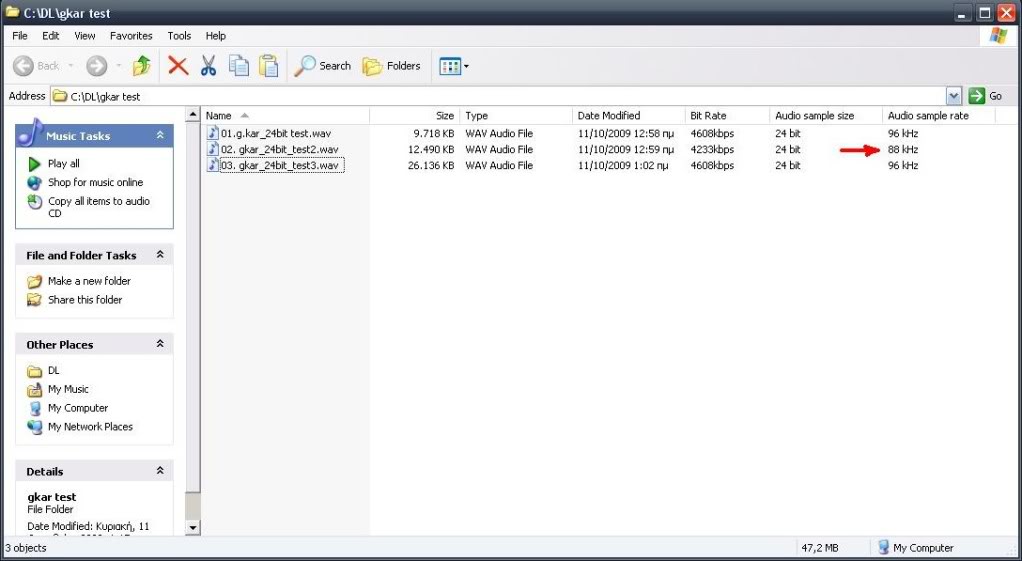Select file 02. gkar_24bit_test2.wav
Viewport: 1022px width, 561px height.
pyautogui.click(x=279, y=149)
